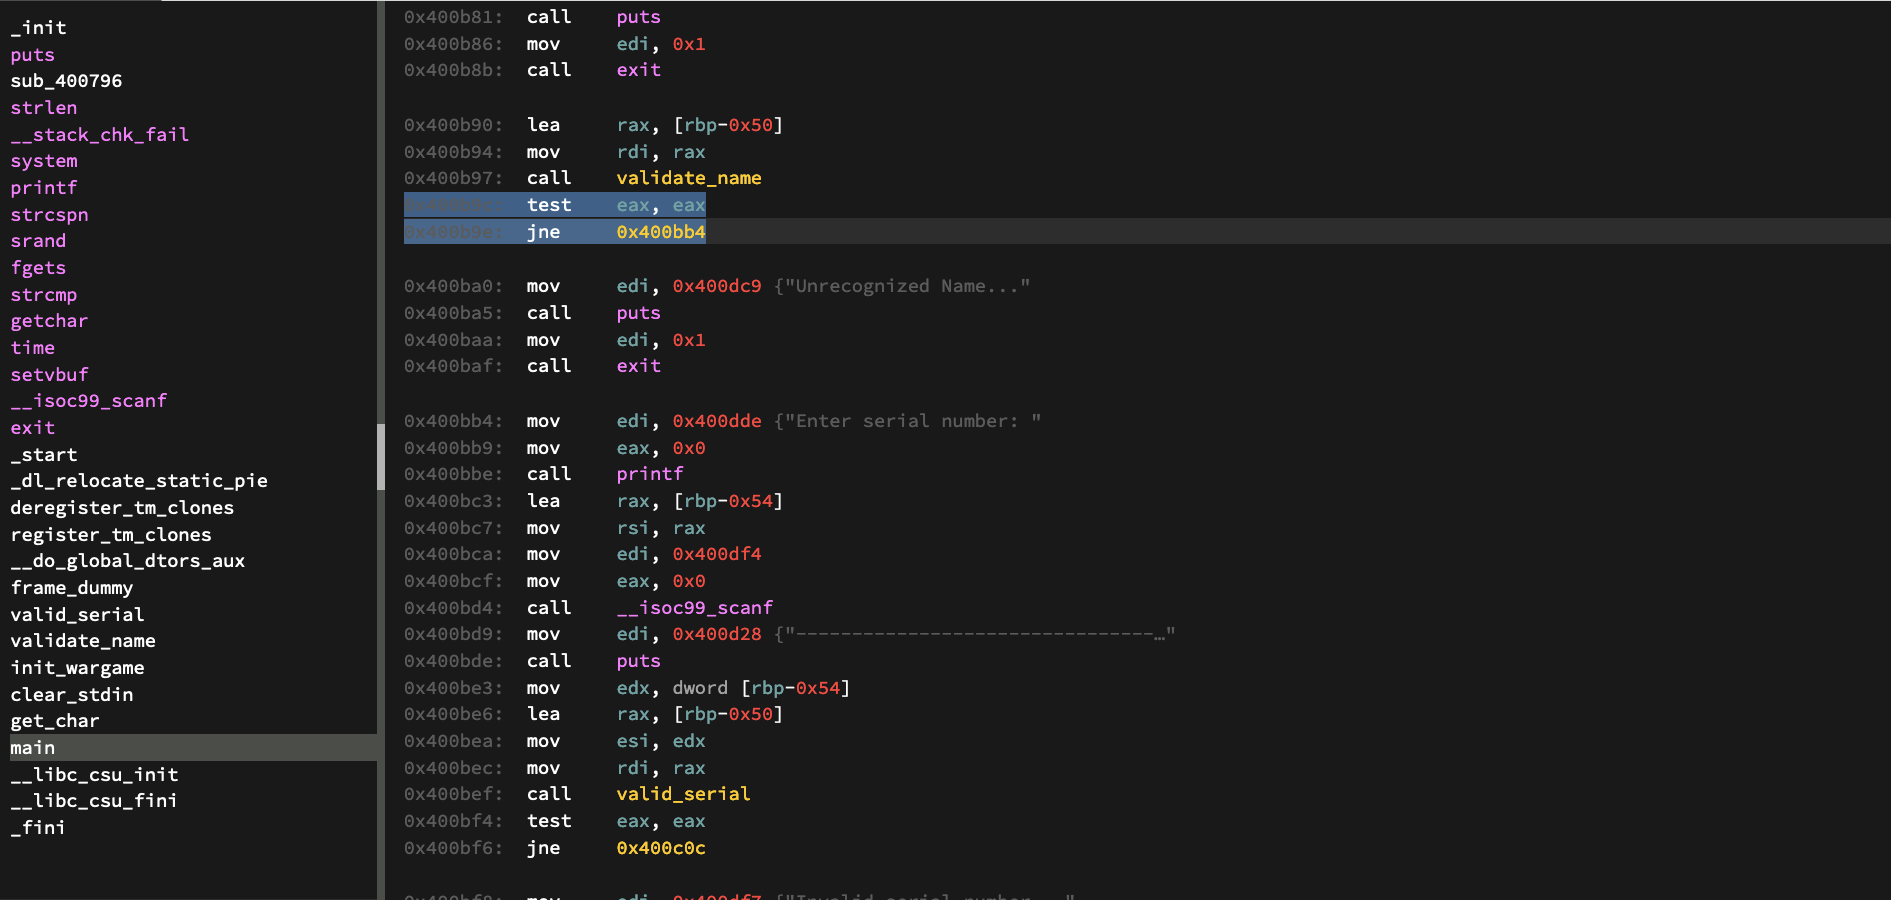
Task: Select sub_400796 in the function list
Action: (x=66, y=81)
